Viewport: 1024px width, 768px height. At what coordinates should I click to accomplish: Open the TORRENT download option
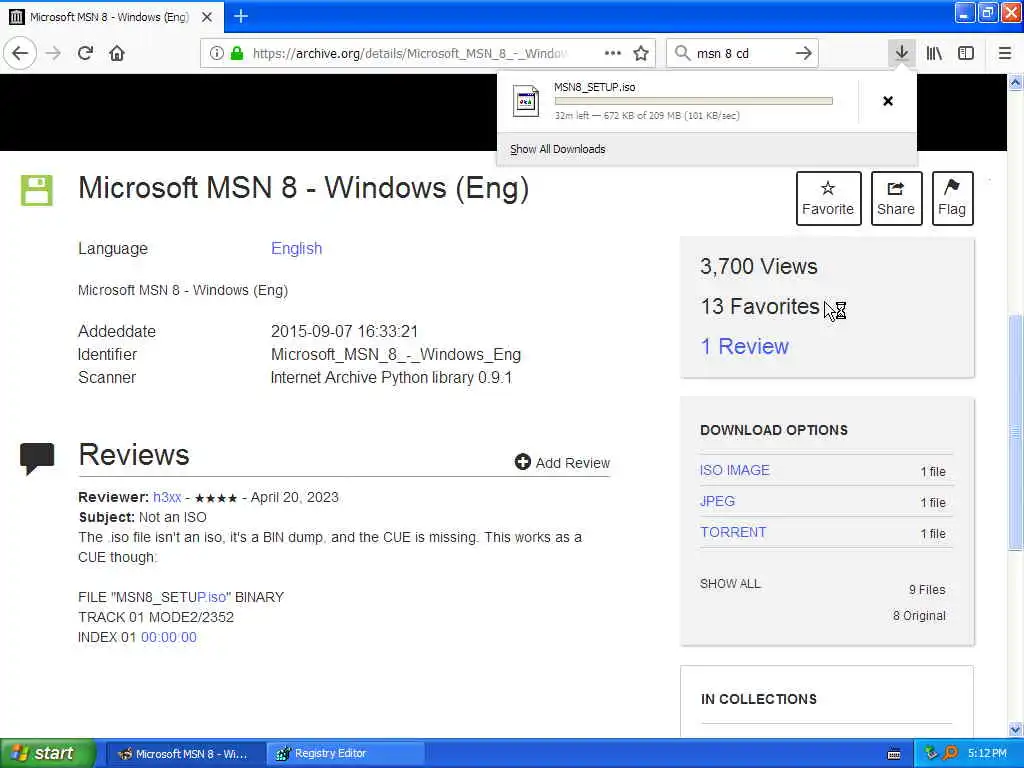point(733,532)
